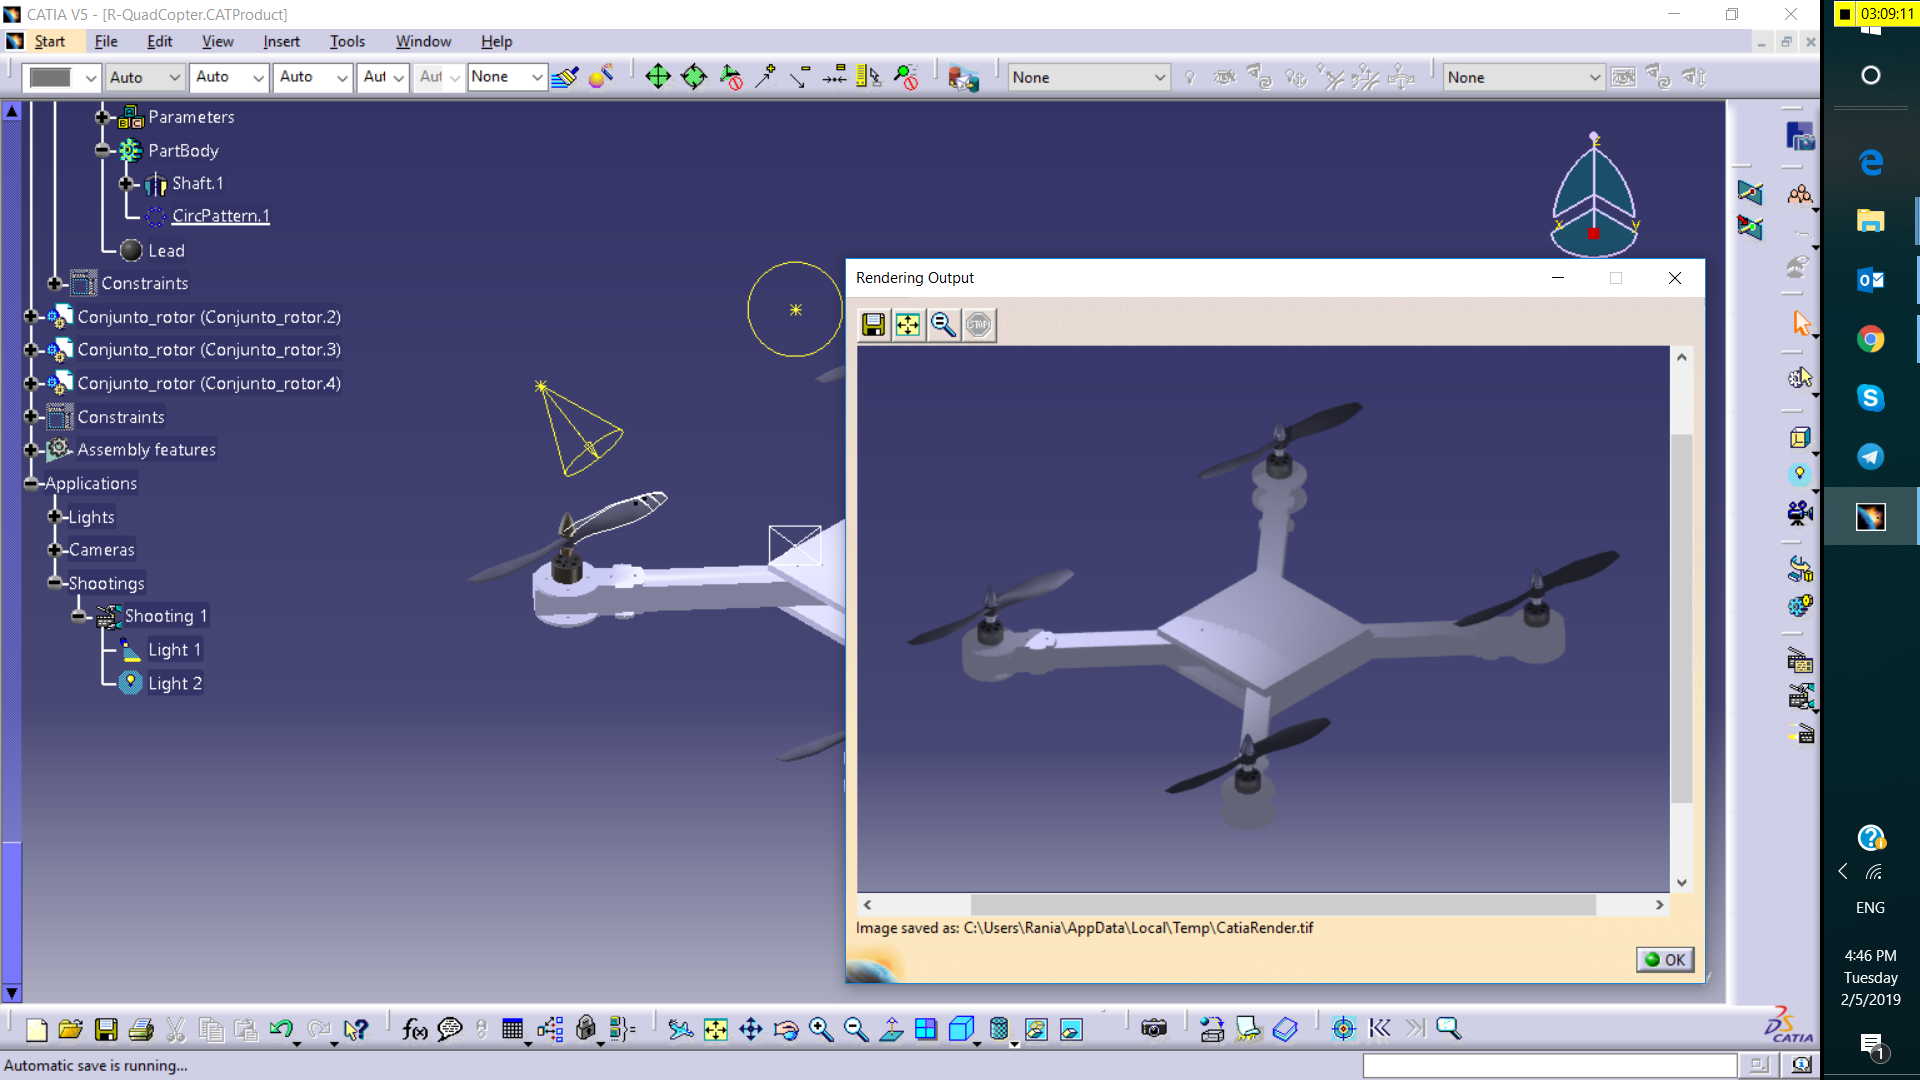This screenshot has width=1920, height=1080.
Task: Click Fit All In in Rendering Output
Action: (x=908, y=325)
